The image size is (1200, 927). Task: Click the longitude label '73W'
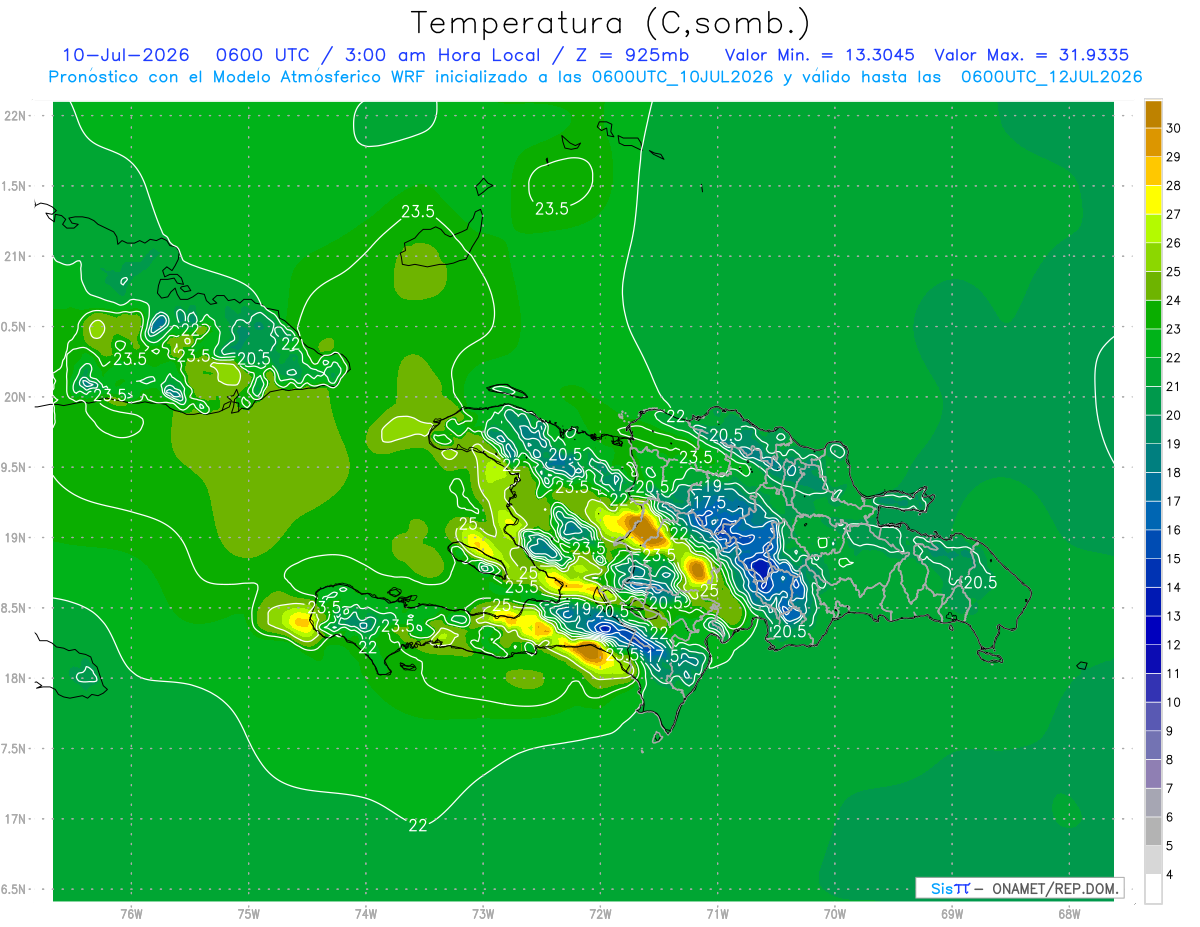[483, 914]
